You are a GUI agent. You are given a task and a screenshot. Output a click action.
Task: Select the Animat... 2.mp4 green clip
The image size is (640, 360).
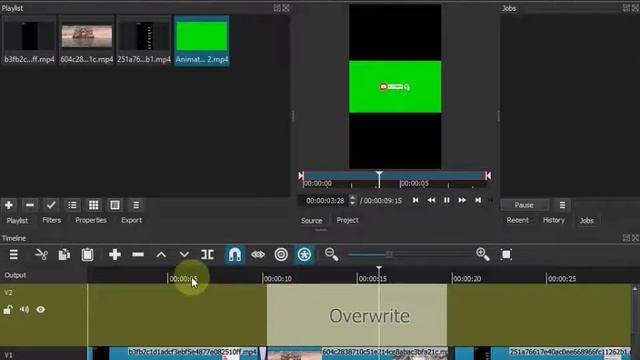pos(202,40)
